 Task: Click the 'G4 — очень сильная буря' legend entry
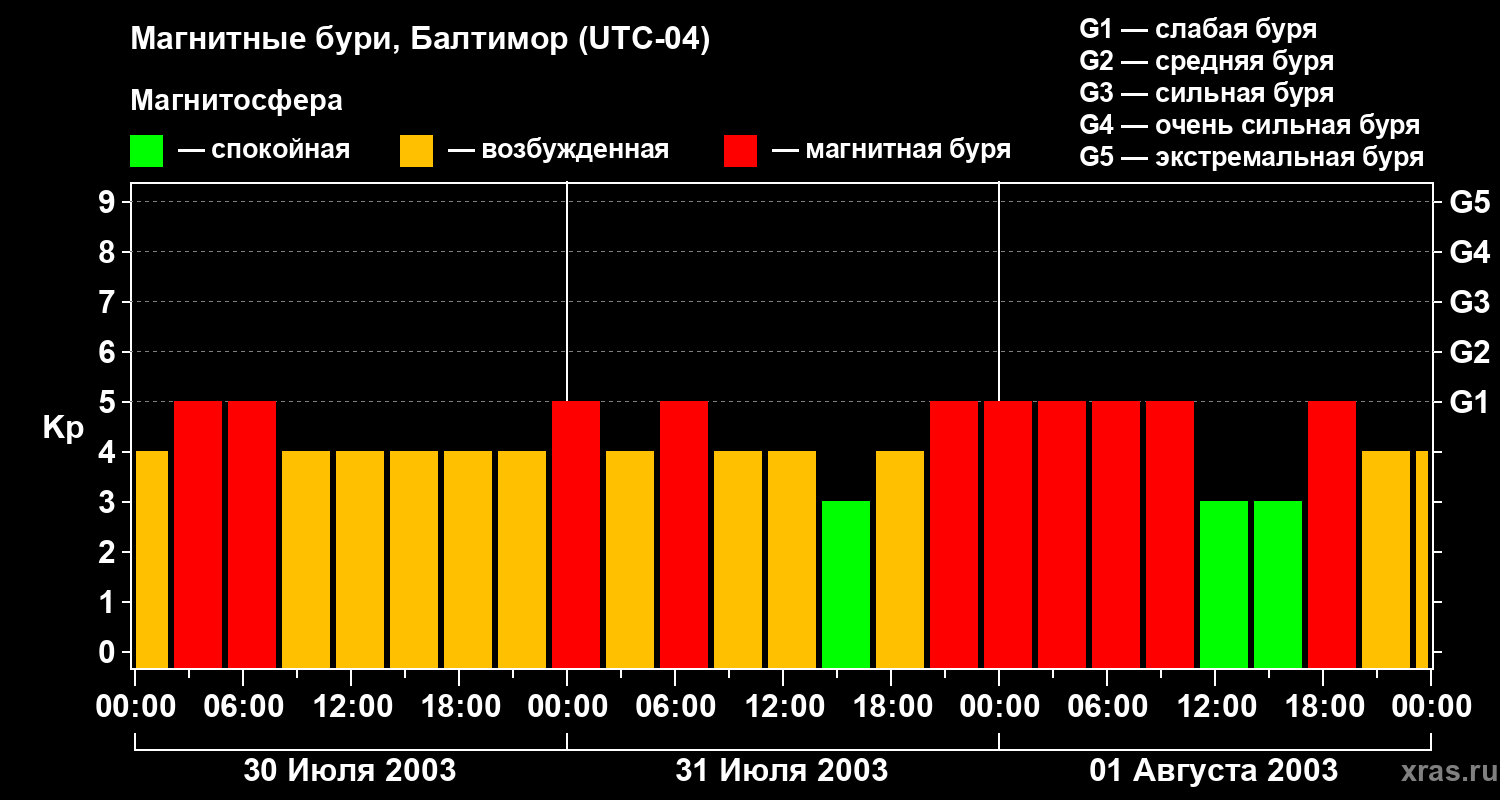1249,125
